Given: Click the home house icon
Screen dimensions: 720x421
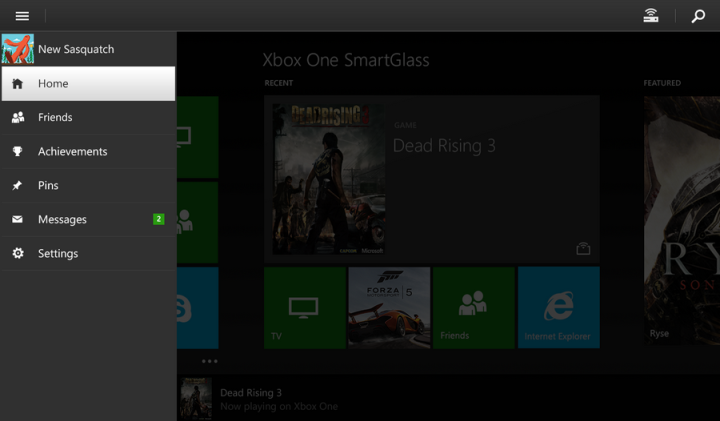Looking at the screenshot, I should (x=17, y=84).
